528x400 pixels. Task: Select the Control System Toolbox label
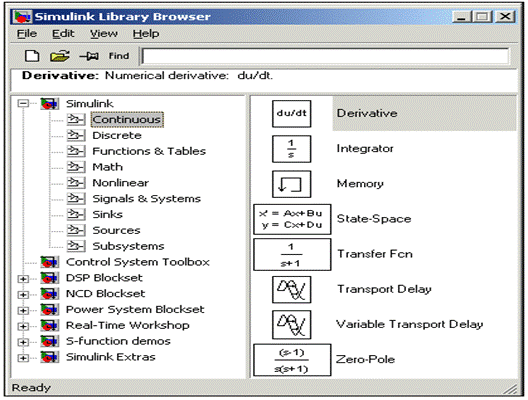[138, 262]
